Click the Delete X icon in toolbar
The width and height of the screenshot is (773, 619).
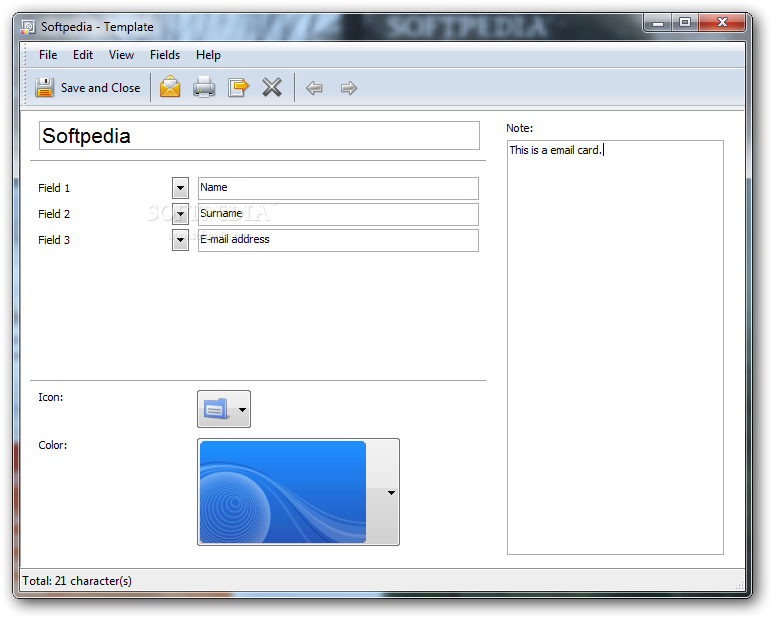(272, 88)
